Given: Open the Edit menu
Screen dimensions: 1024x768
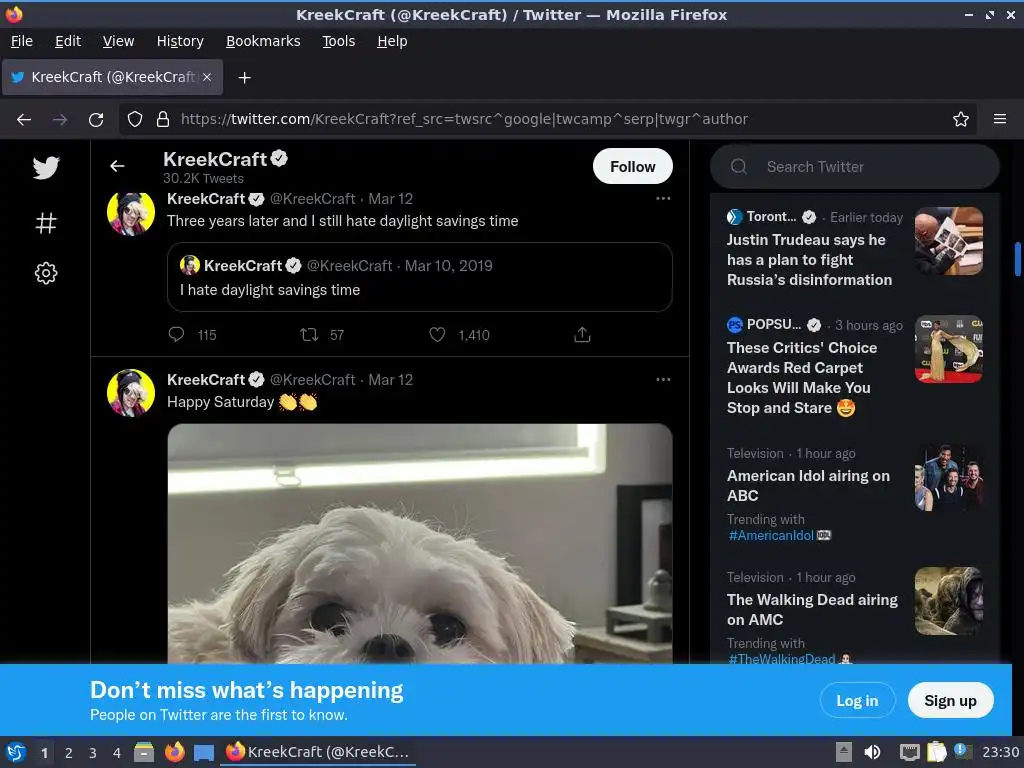Looking at the screenshot, I should point(68,41).
